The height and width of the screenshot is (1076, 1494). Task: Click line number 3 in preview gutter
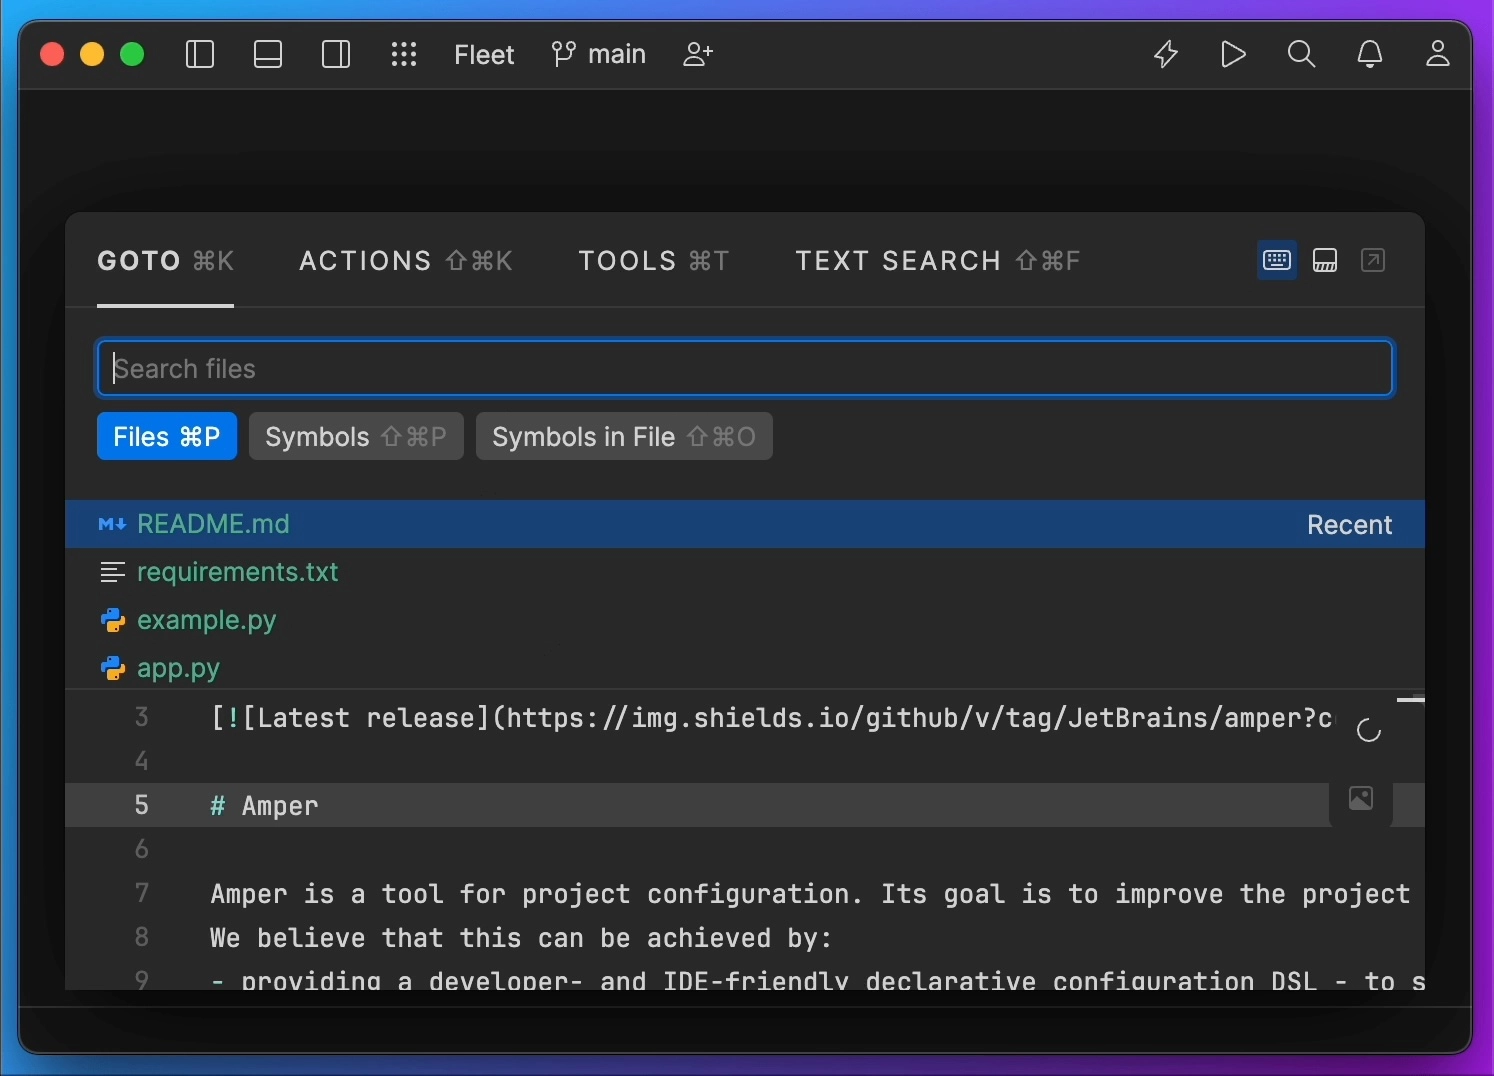[x=142, y=717]
